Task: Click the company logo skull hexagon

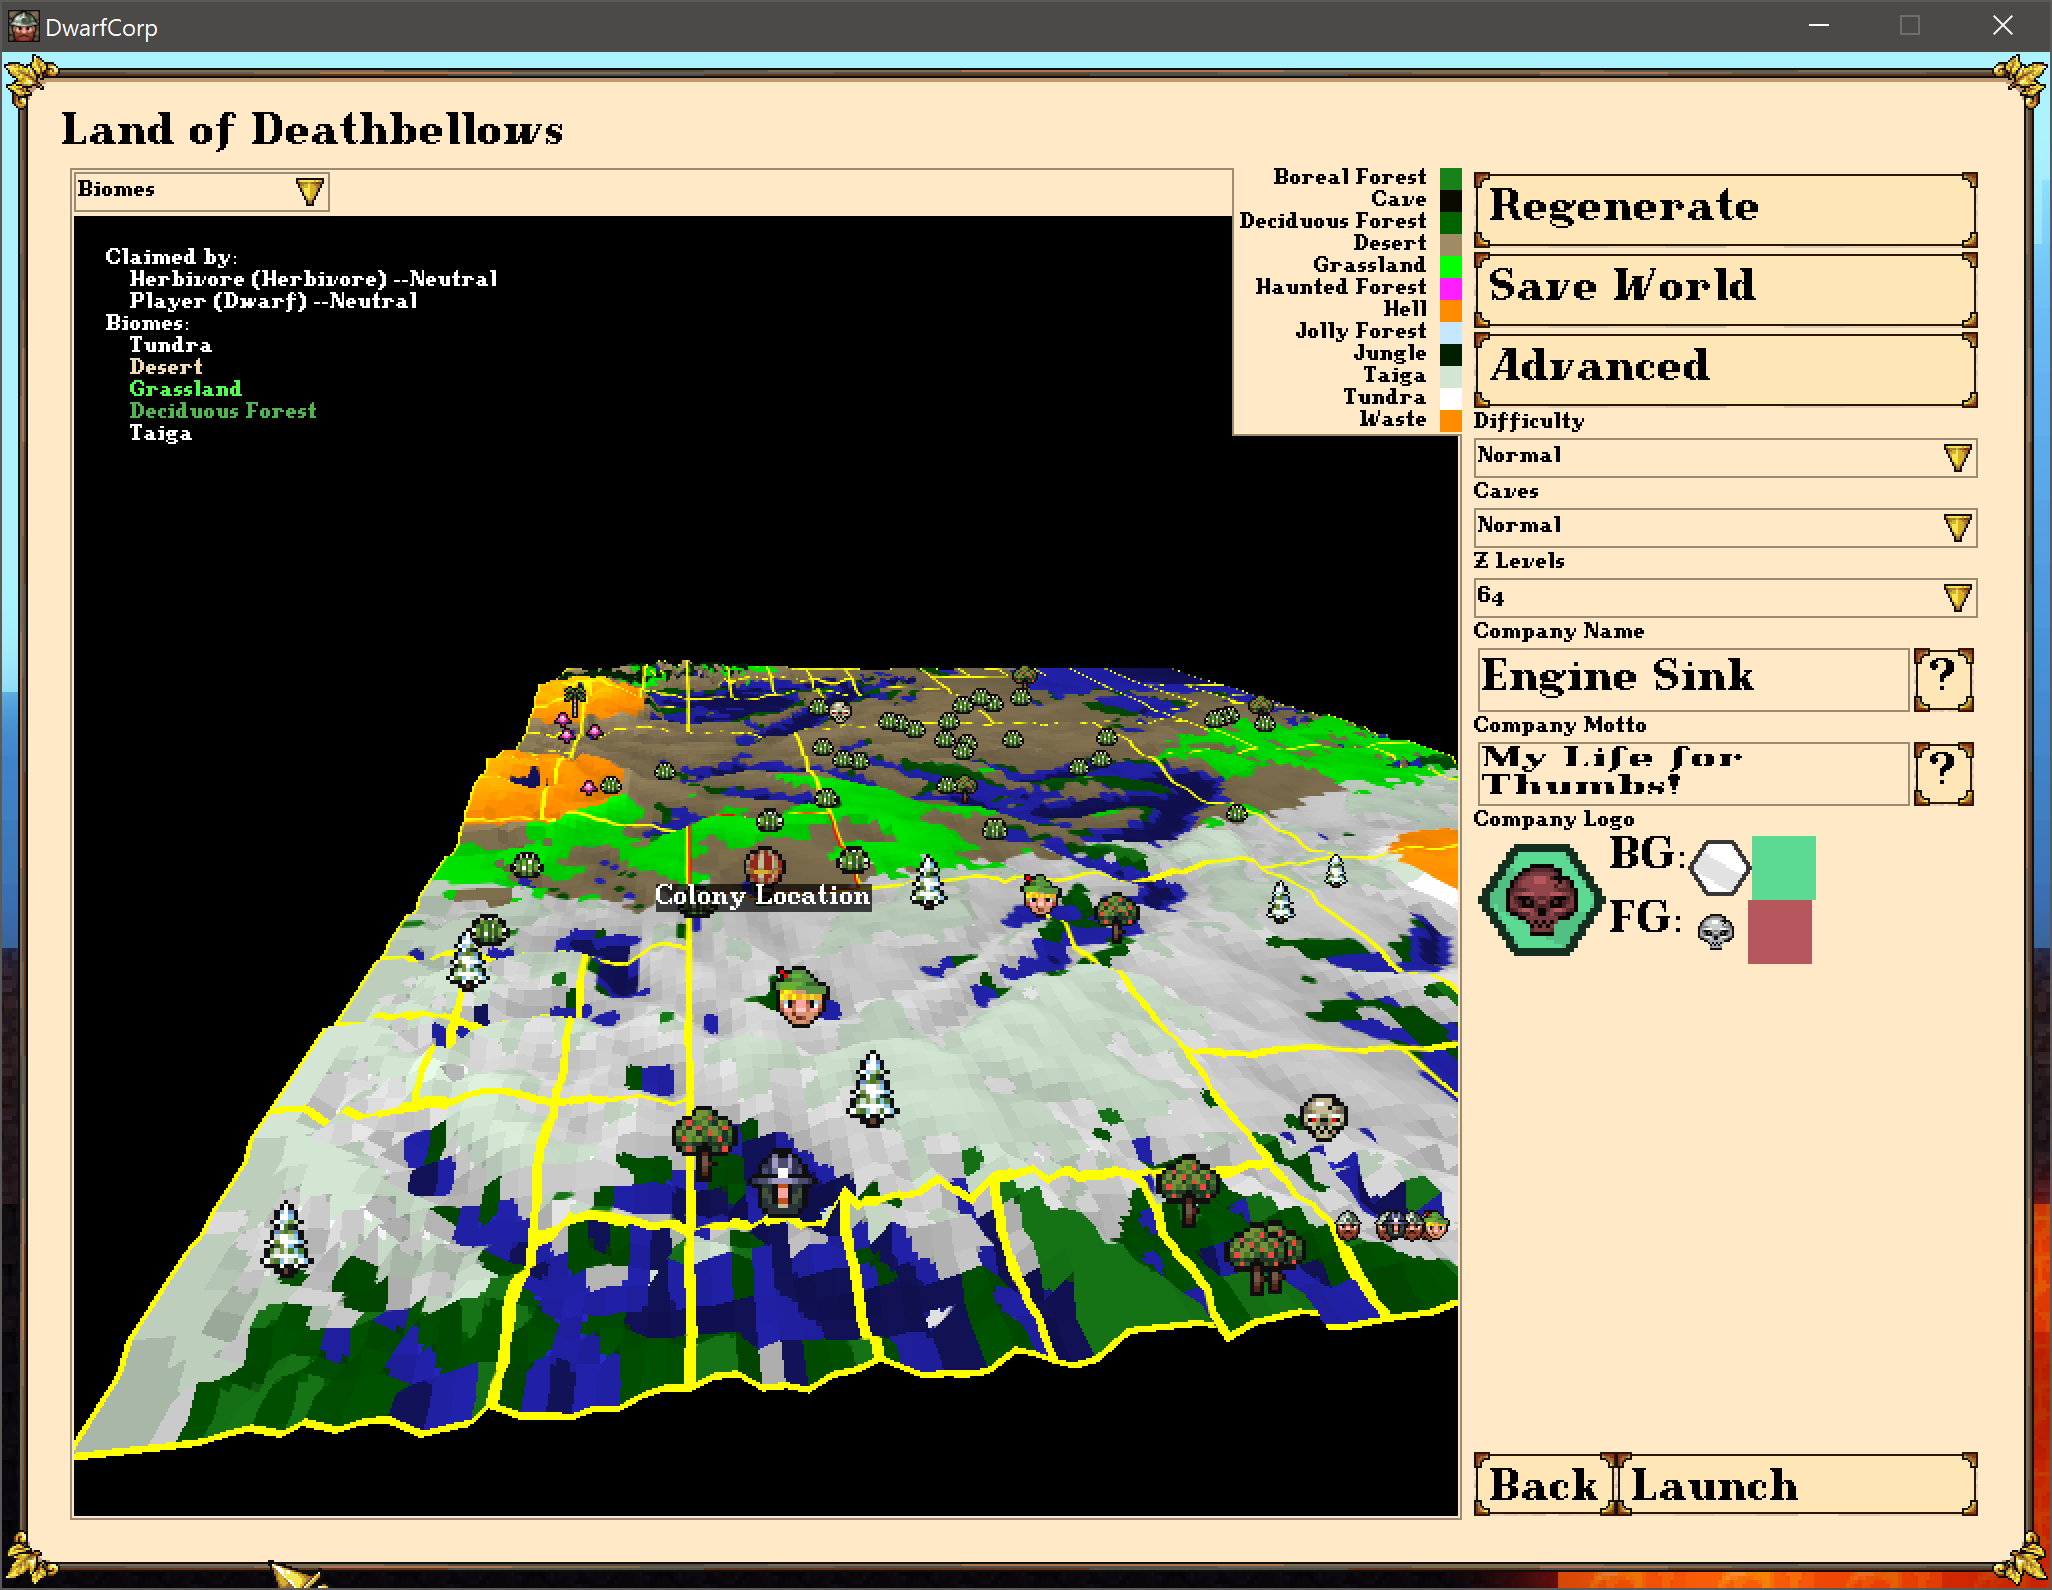Action: [1540, 900]
